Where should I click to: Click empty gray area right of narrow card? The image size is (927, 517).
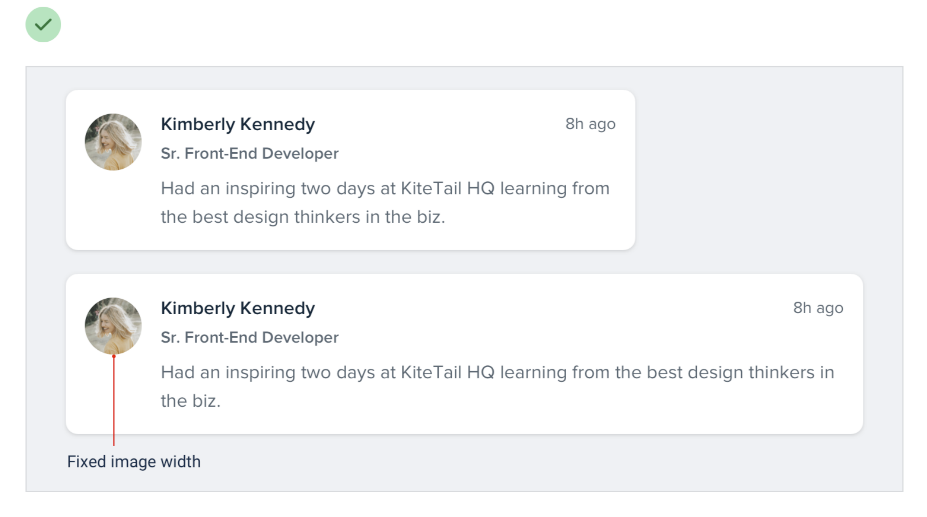coord(763,170)
